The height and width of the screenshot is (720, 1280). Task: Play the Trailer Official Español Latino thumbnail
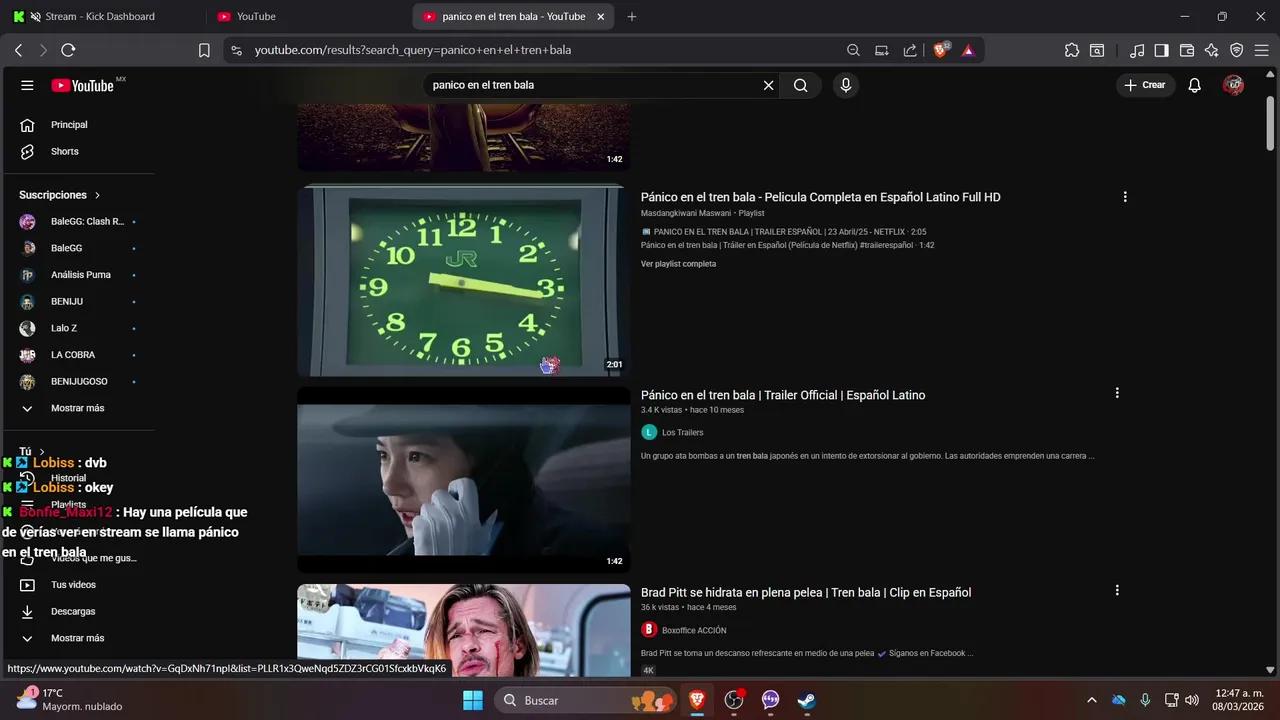[x=463, y=479]
